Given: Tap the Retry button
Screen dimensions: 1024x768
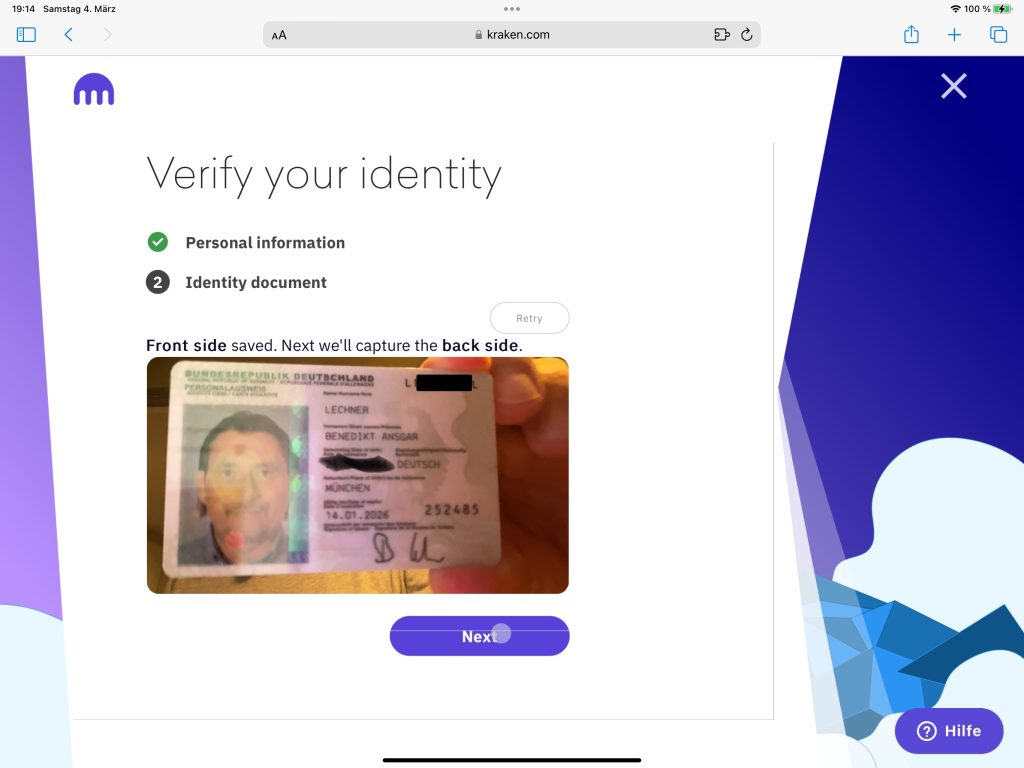Looking at the screenshot, I should pos(530,318).
